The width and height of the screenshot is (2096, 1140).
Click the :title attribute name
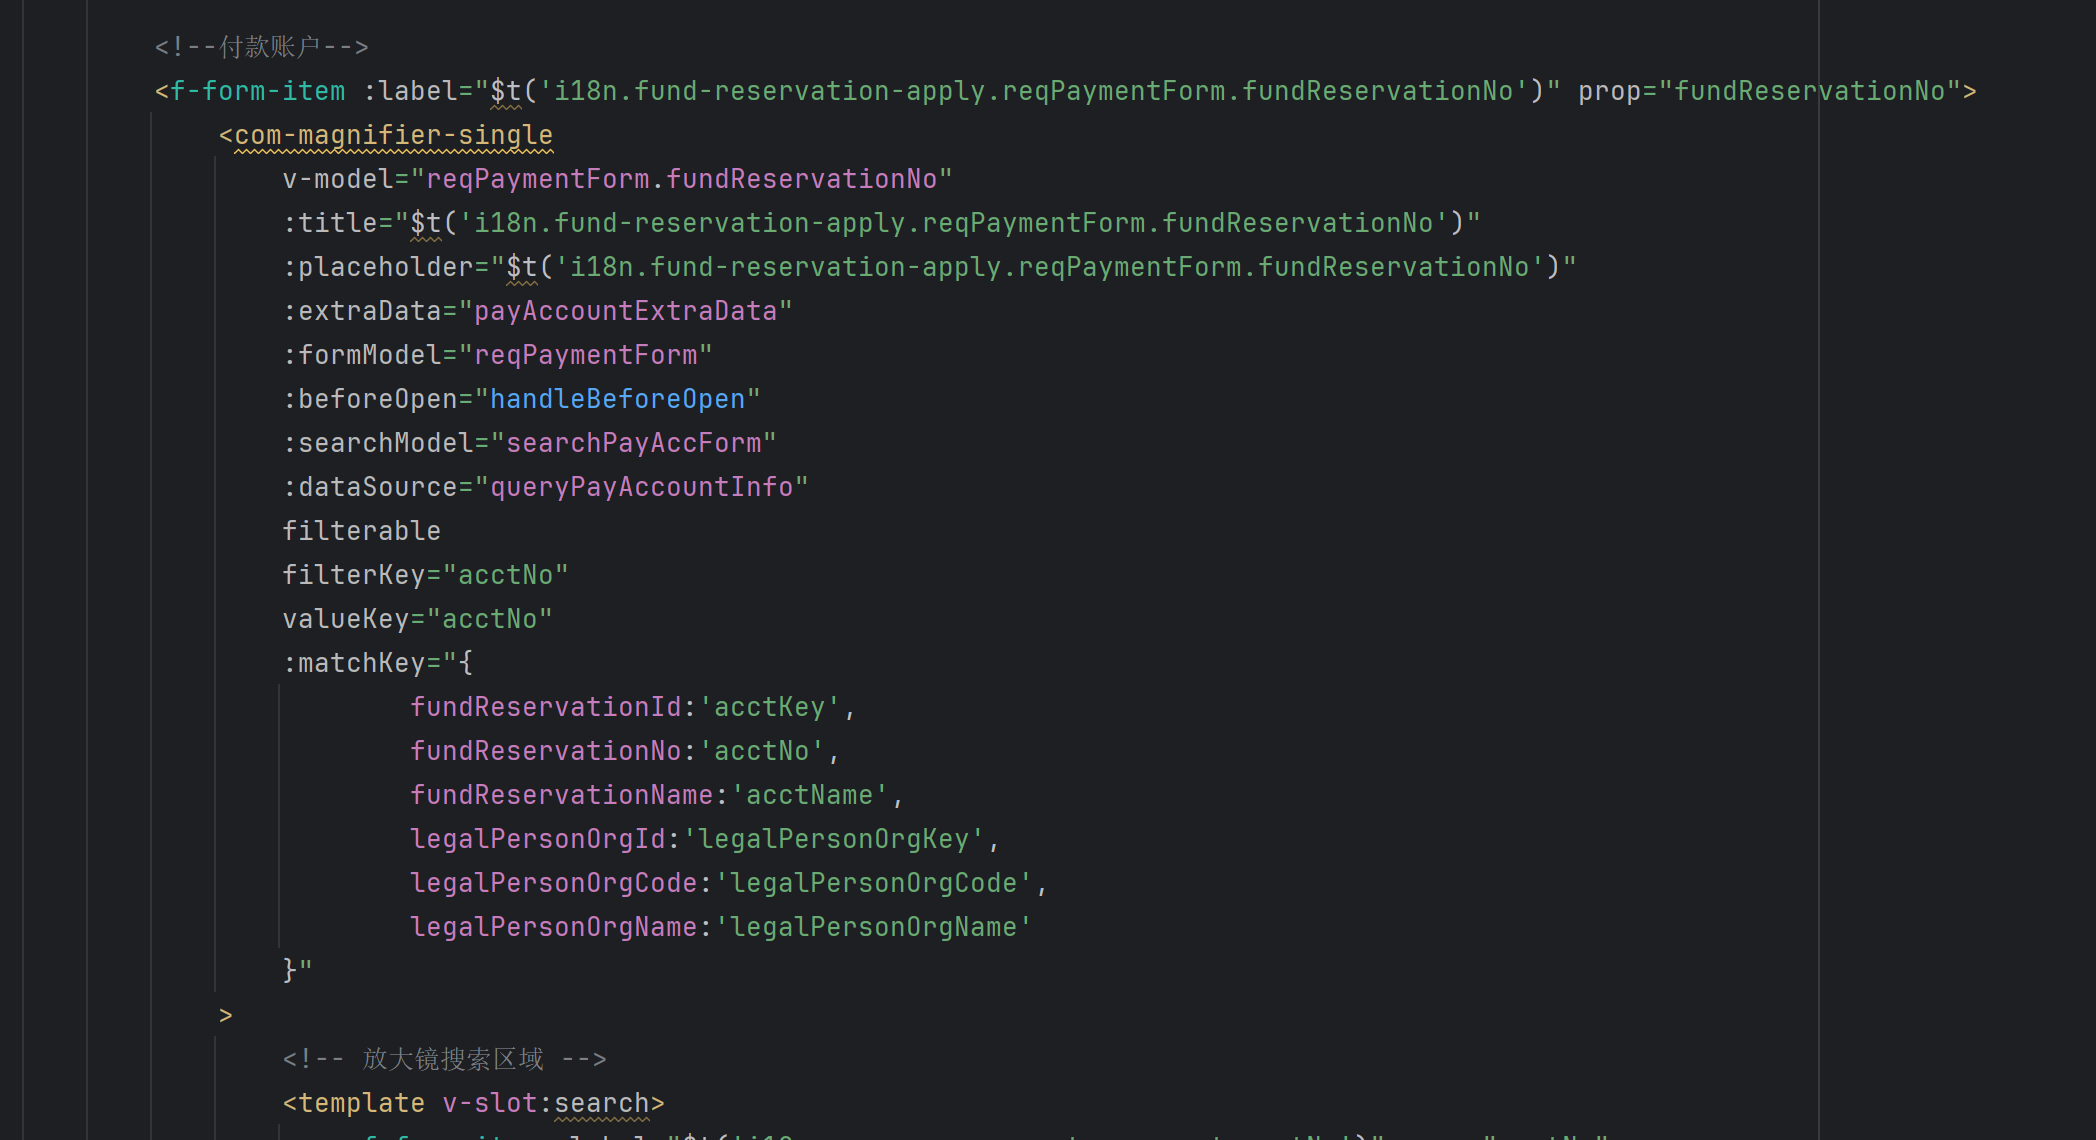coord(330,223)
